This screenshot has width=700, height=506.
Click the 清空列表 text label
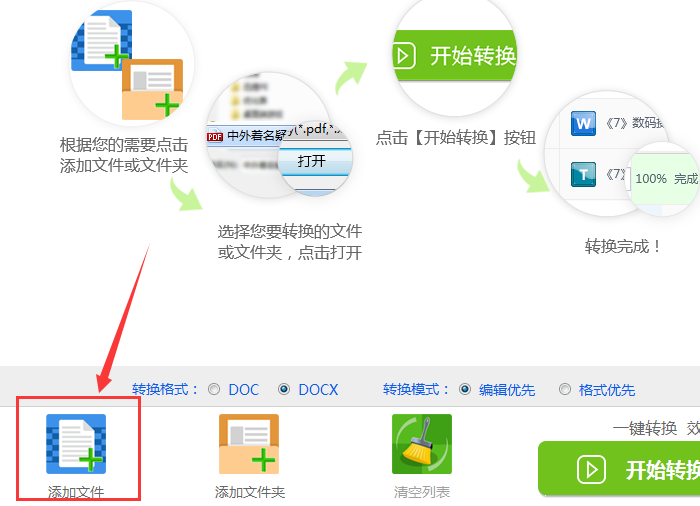click(422, 492)
